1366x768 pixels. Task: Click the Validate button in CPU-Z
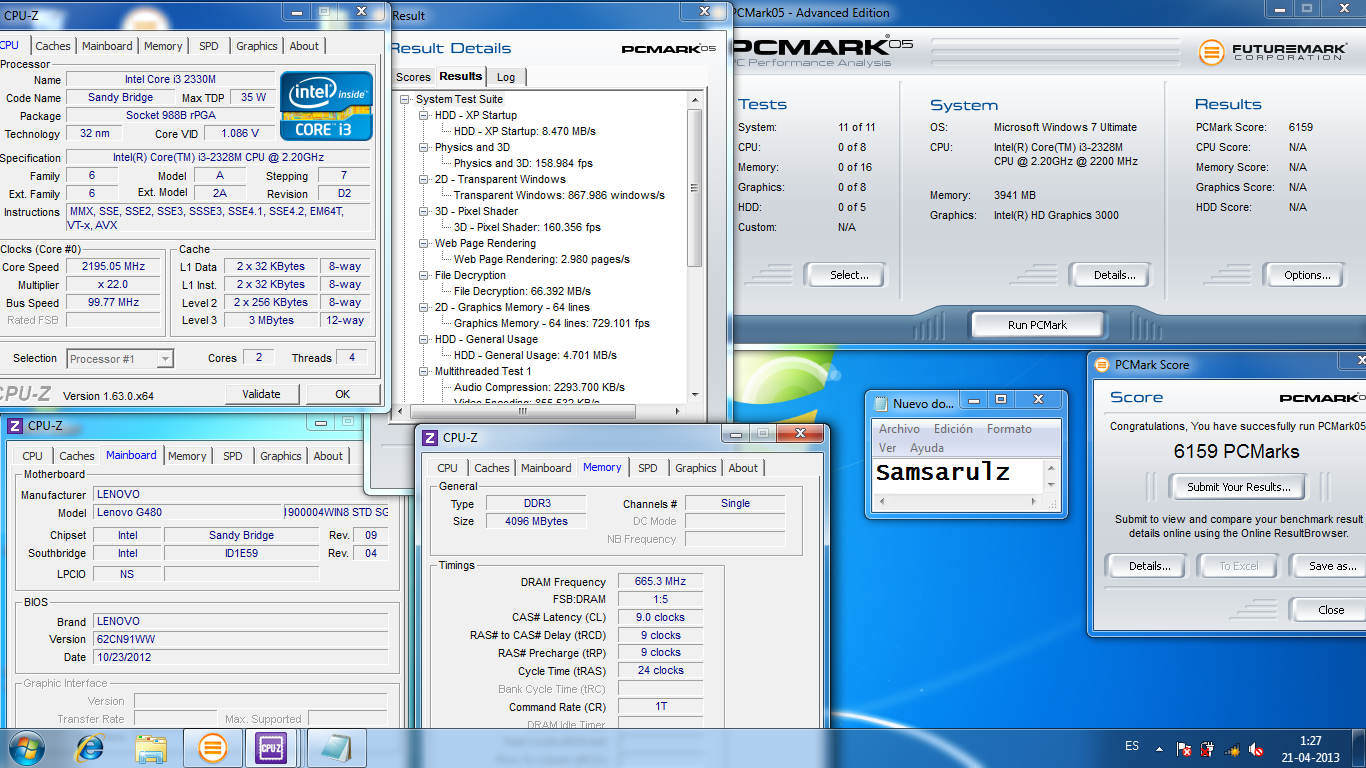click(x=261, y=394)
